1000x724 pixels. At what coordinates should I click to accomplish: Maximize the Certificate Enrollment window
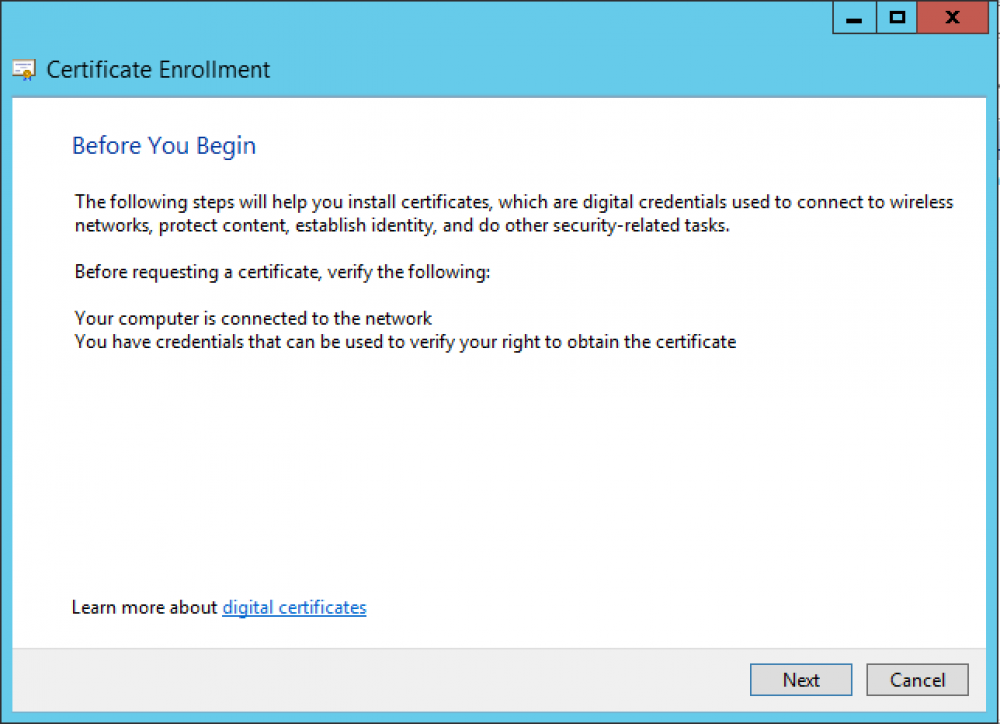pyautogui.click(x=896, y=17)
